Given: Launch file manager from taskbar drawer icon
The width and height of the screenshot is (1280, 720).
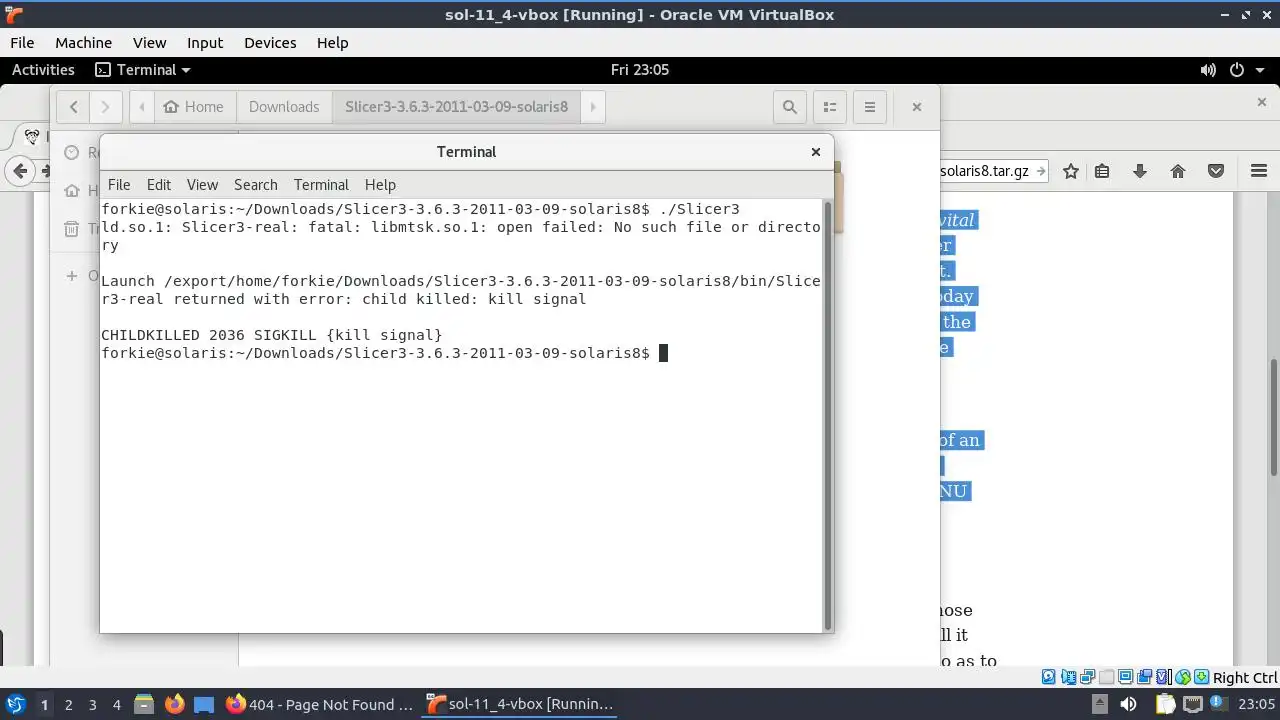Looking at the screenshot, I should coord(144,705).
